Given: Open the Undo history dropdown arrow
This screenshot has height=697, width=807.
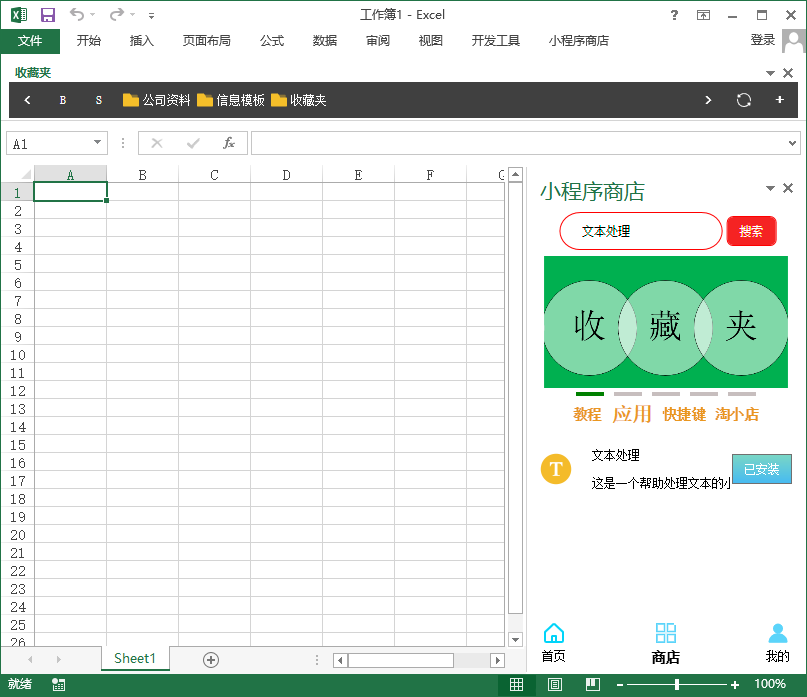Looking at the screenshot, I should click(93, 14).
